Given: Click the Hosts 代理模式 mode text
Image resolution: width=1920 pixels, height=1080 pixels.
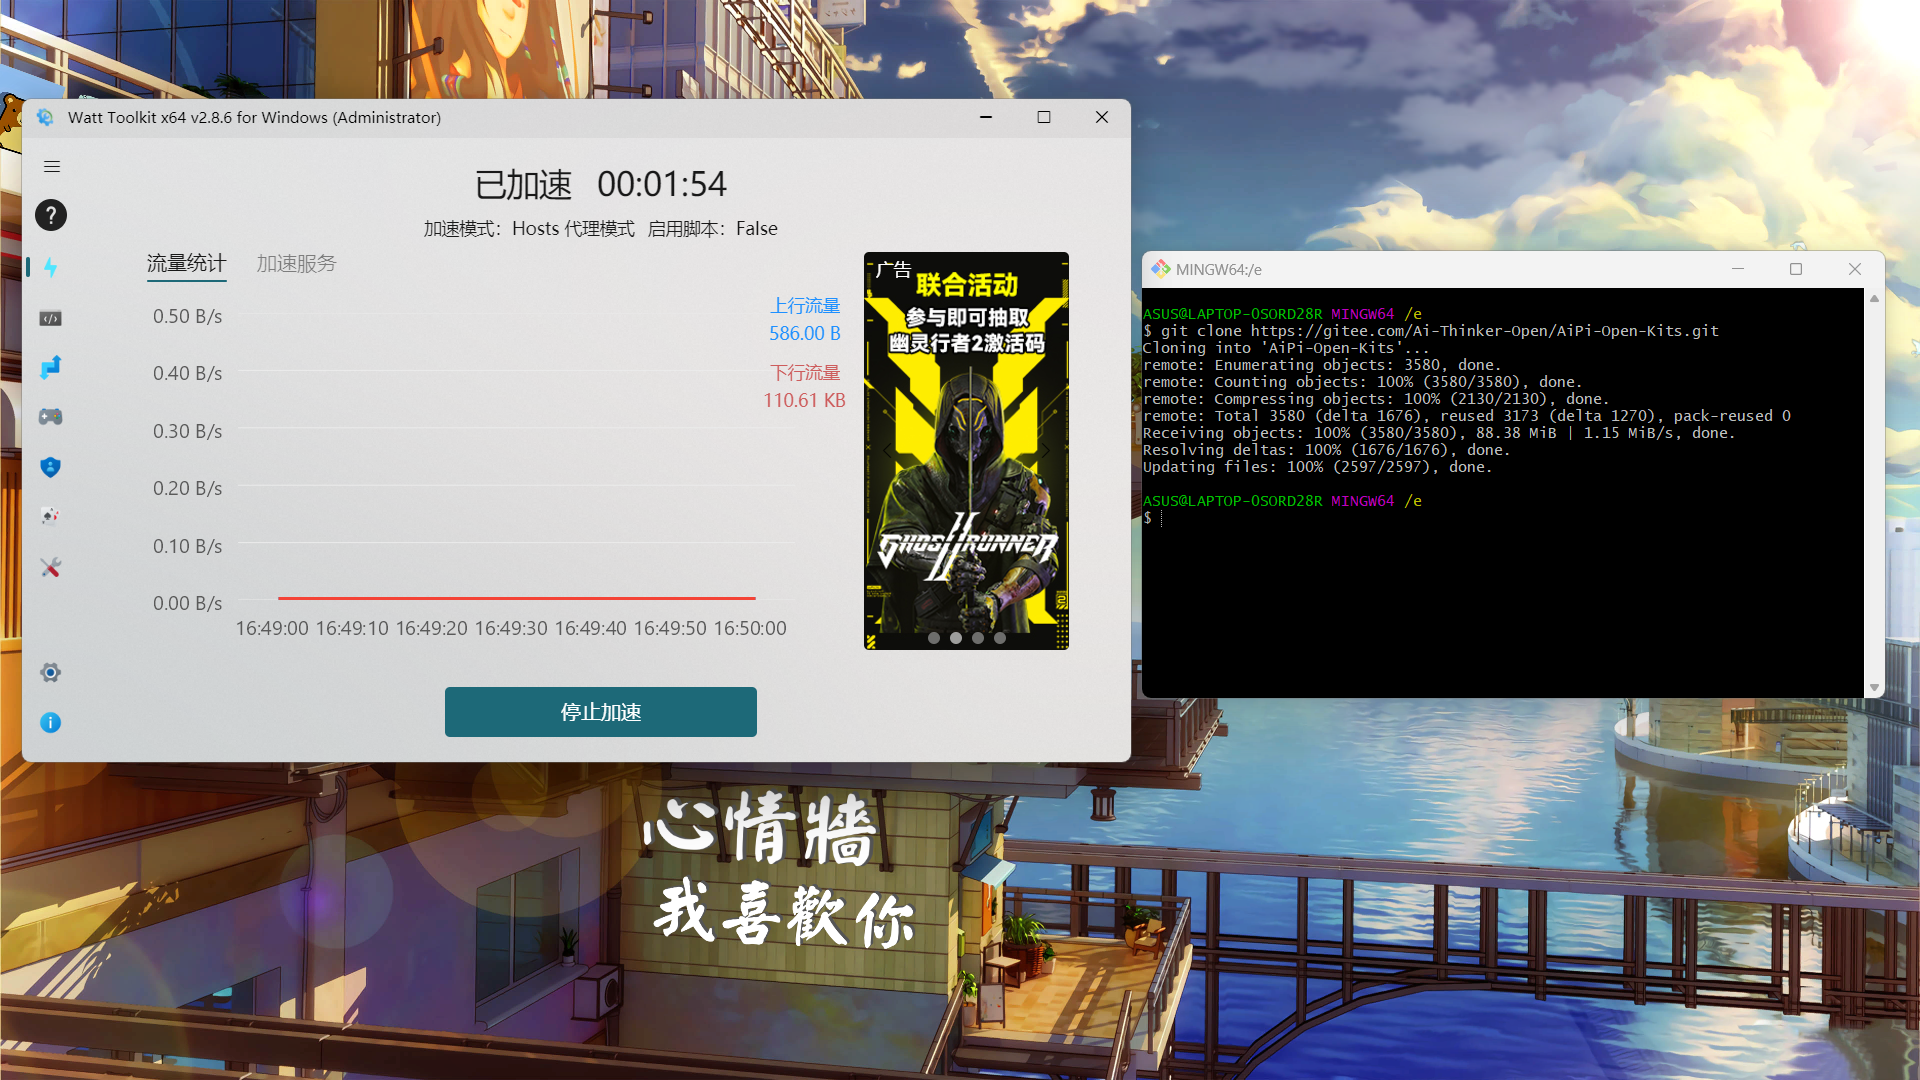Looking at the screenshot, I should pos(573,229).
